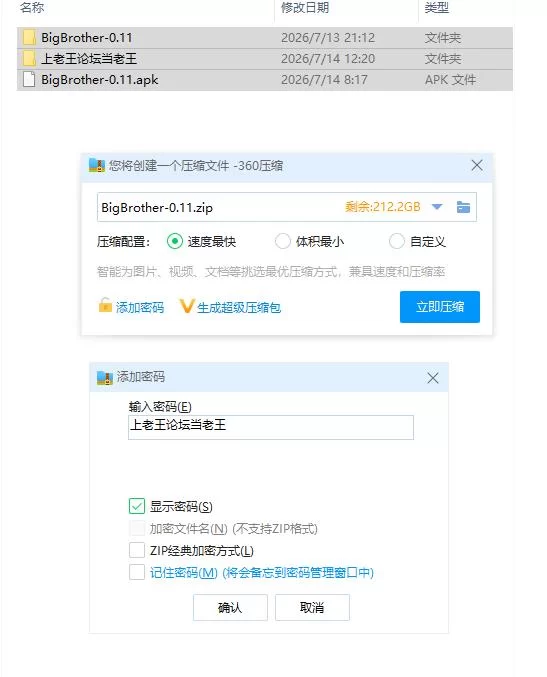Uncheck the 显示密码 checkbox
The image size is (547, 677).
point(137,506)
